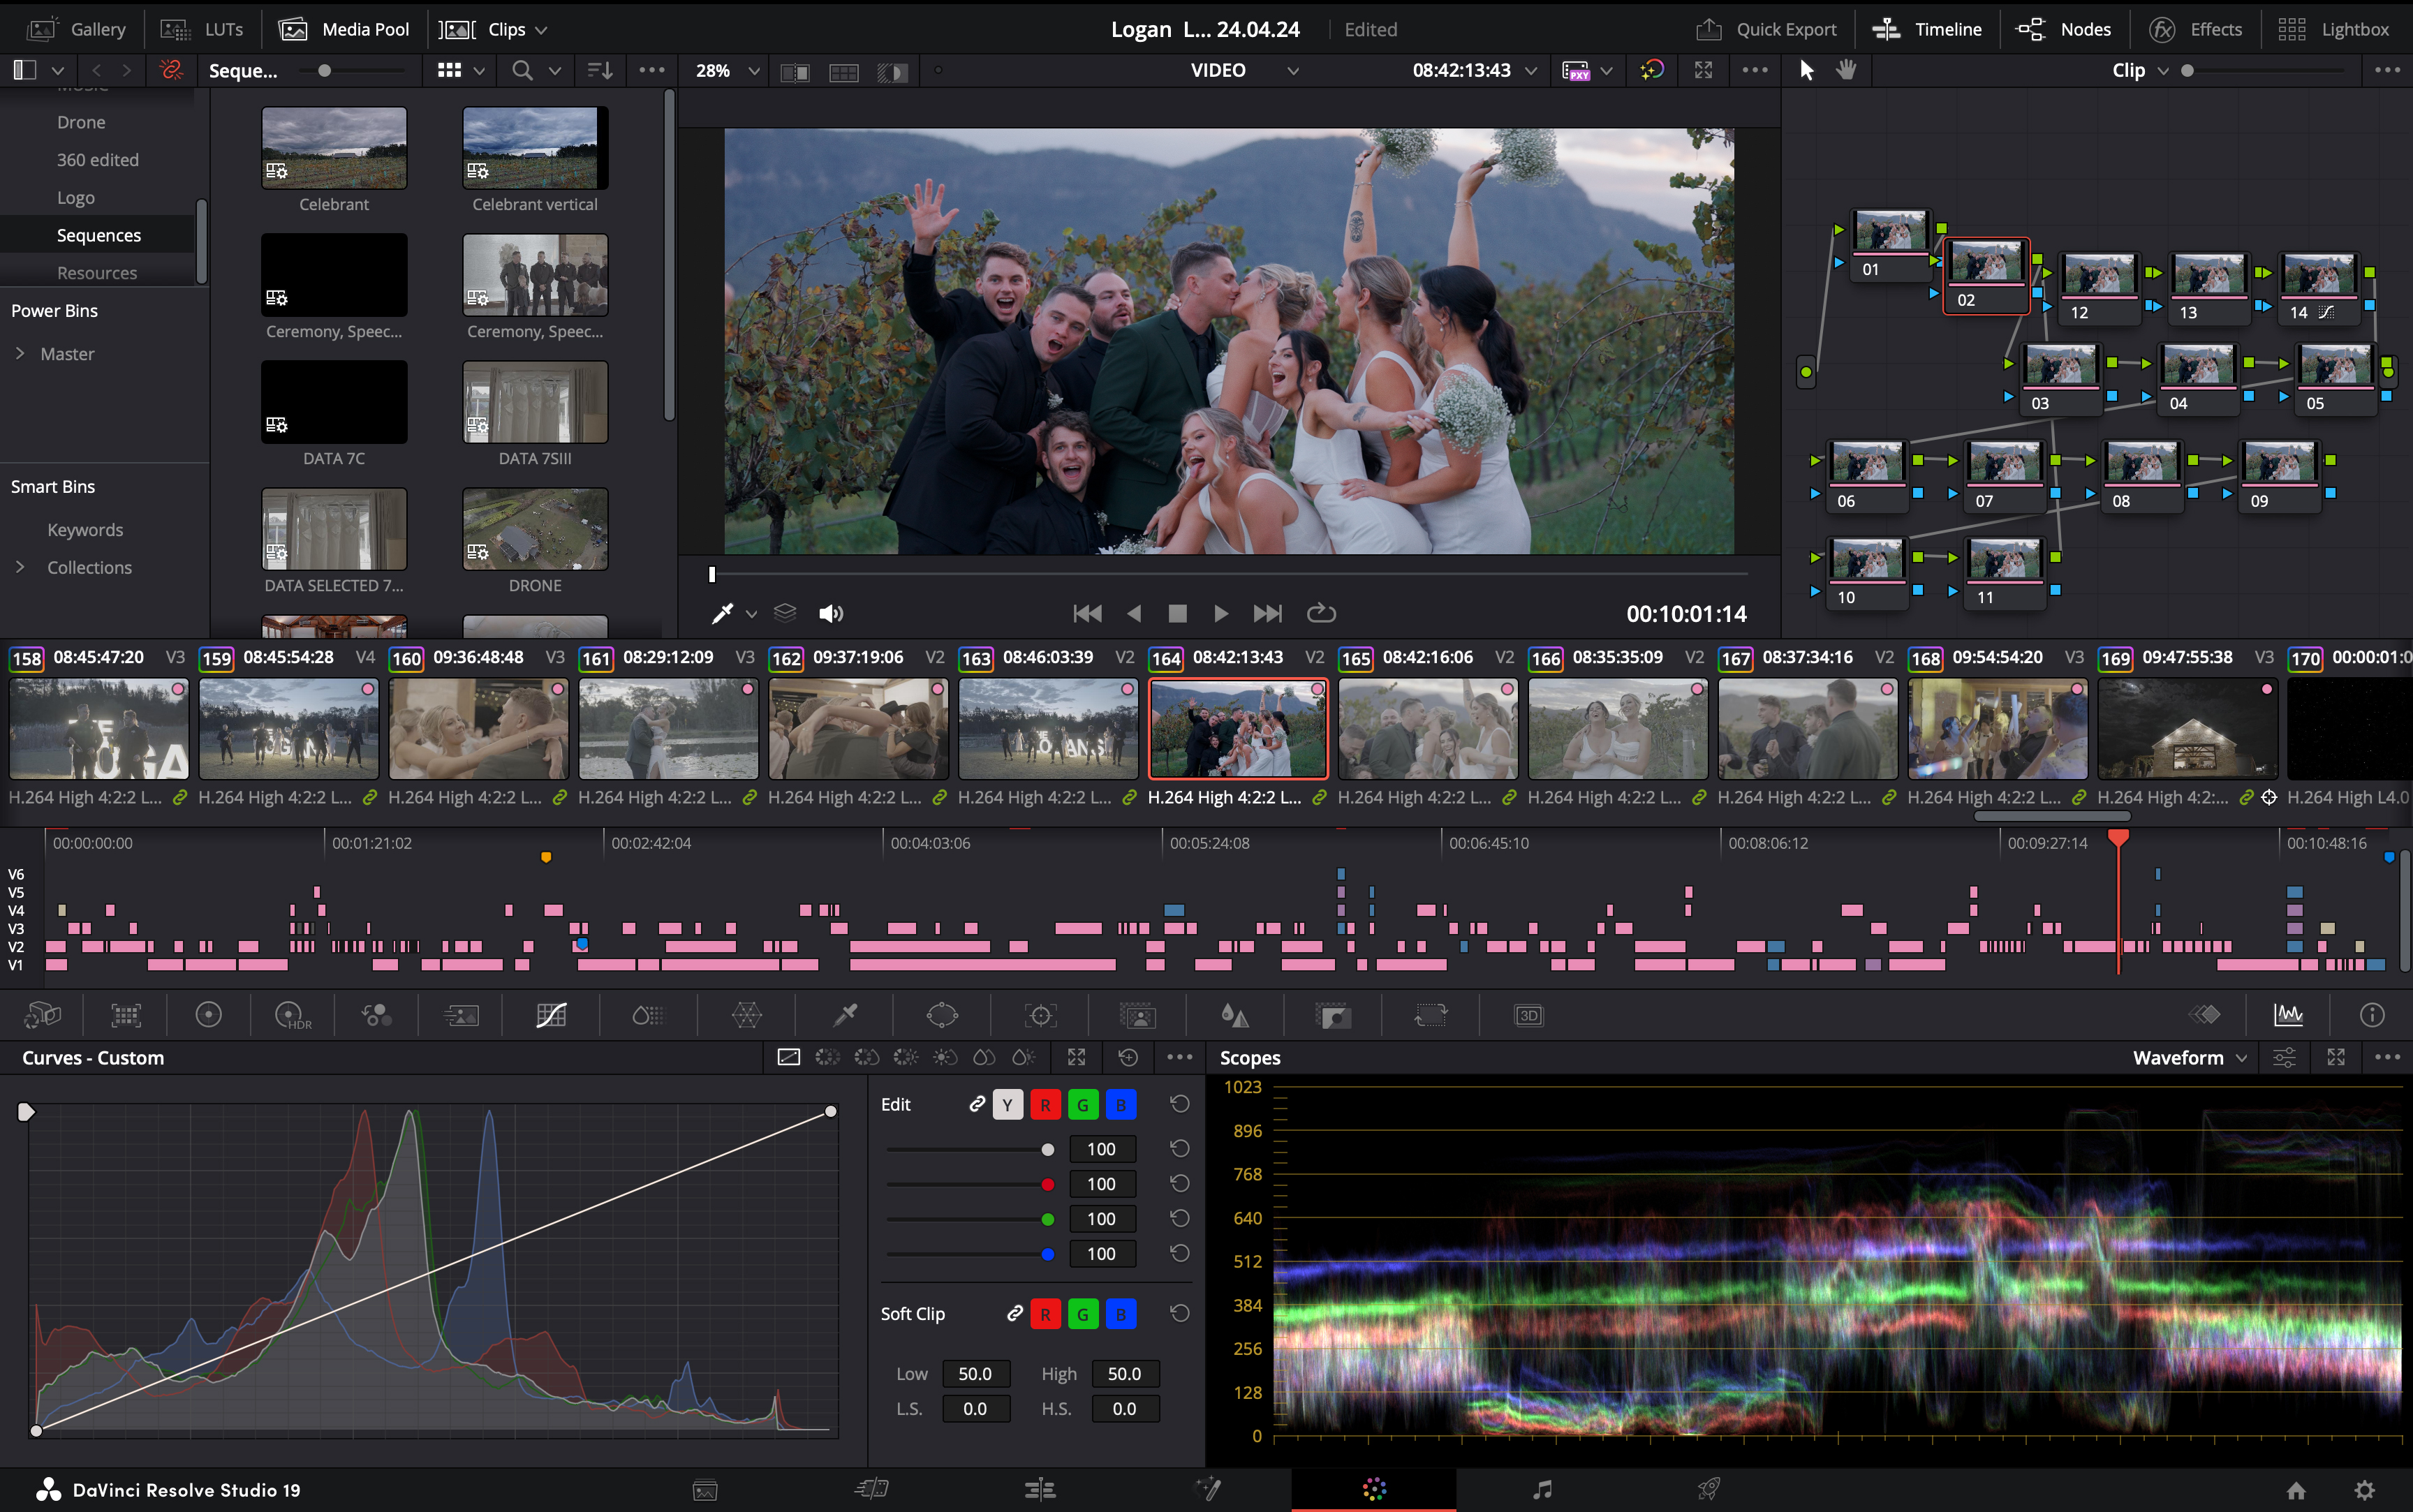Toggle playback loop in viewer
Viewport: 2413px width, 1512px height.
(1321, 613)
